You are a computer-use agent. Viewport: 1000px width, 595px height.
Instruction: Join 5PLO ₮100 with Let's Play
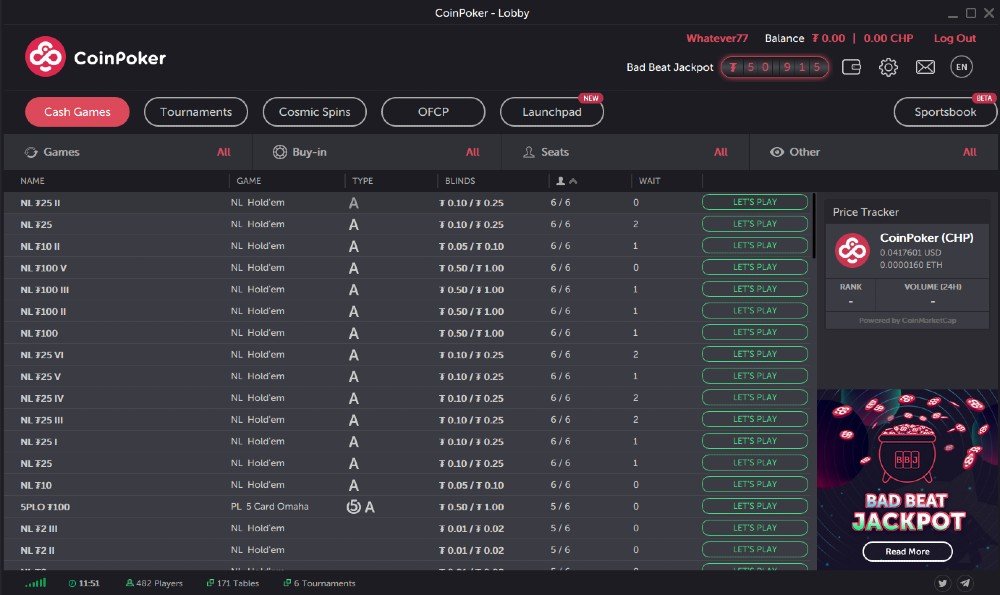[x=755, y=506]
